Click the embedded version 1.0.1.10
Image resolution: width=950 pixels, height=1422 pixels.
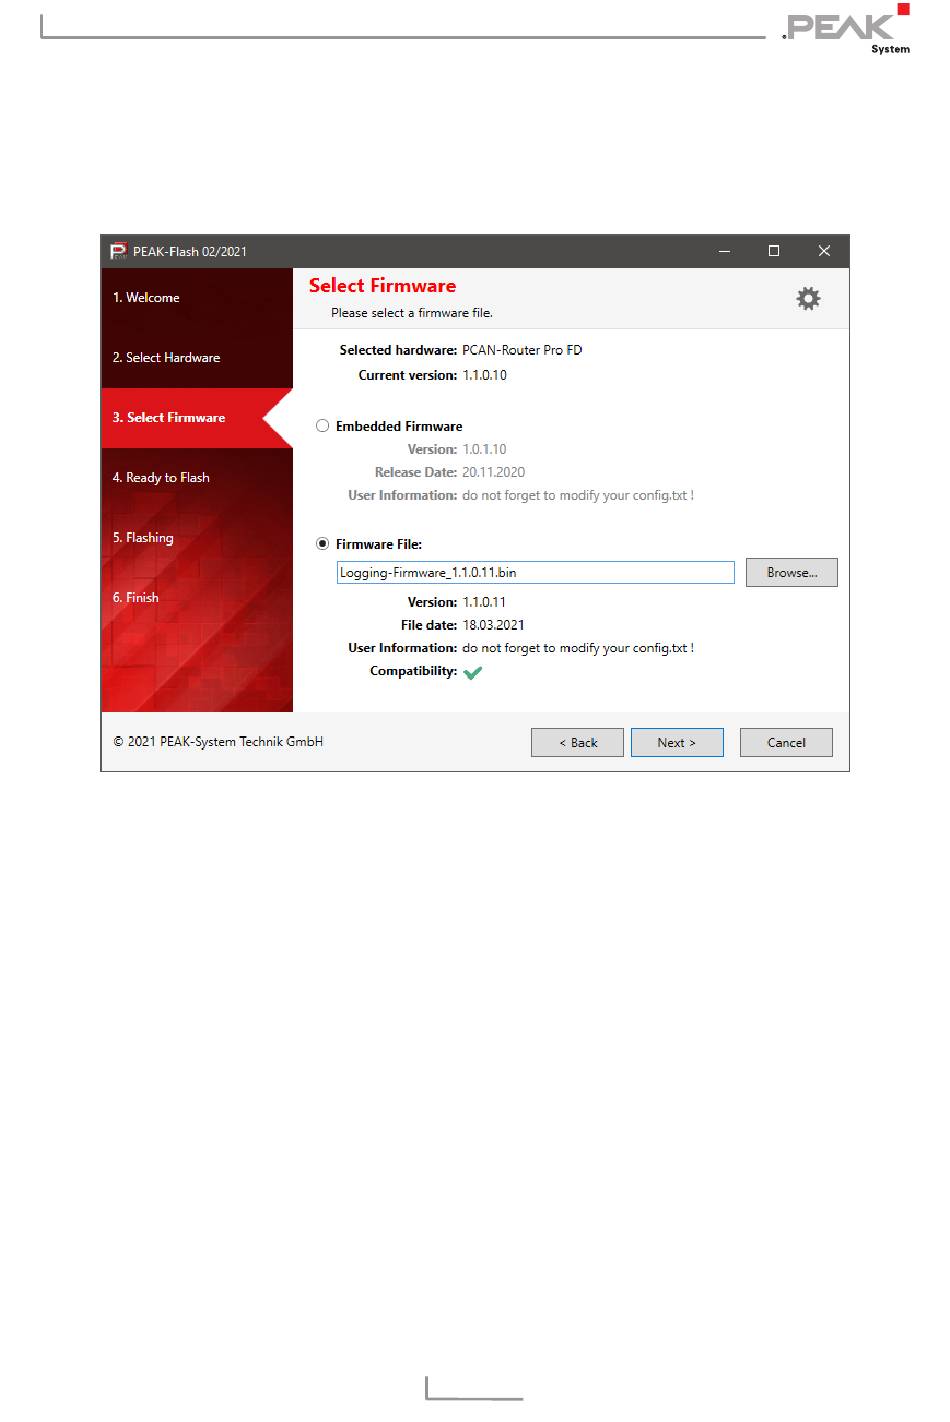[x=484, y=449]
